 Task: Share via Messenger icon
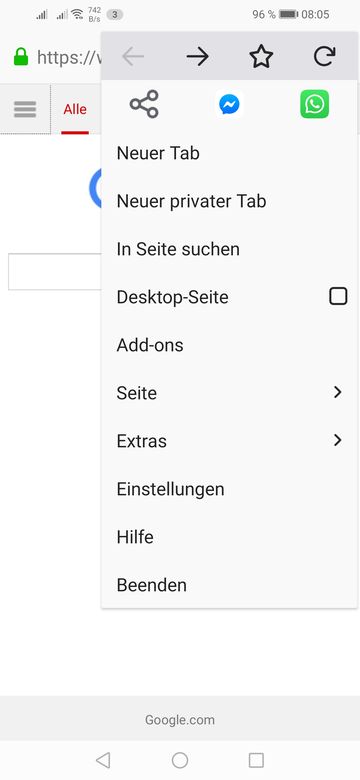click(x=229, y=104)
